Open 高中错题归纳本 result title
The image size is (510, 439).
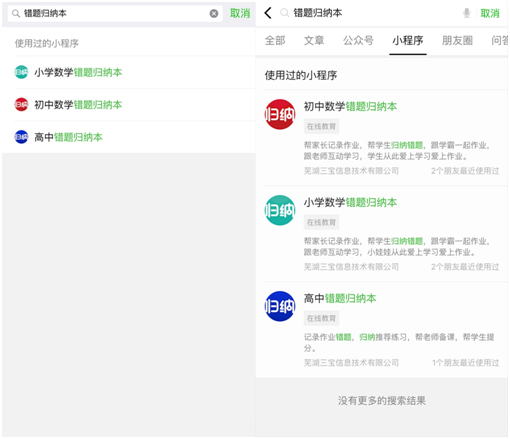pos(340,298)
